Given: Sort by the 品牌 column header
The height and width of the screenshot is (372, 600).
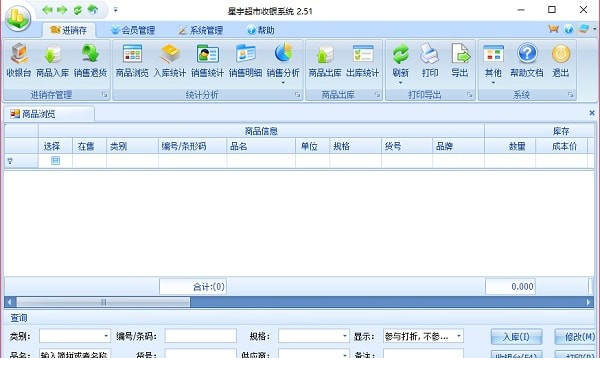Looking at the screenshot, I should coord(458,146).
